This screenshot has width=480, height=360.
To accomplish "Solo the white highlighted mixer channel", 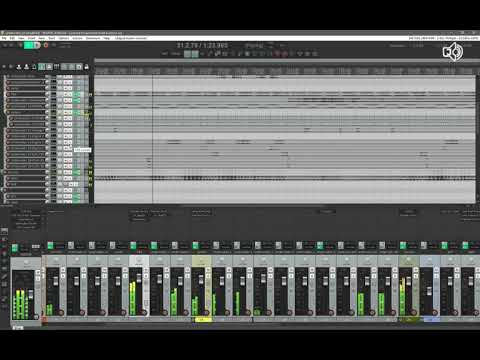I will pos(146,276).
